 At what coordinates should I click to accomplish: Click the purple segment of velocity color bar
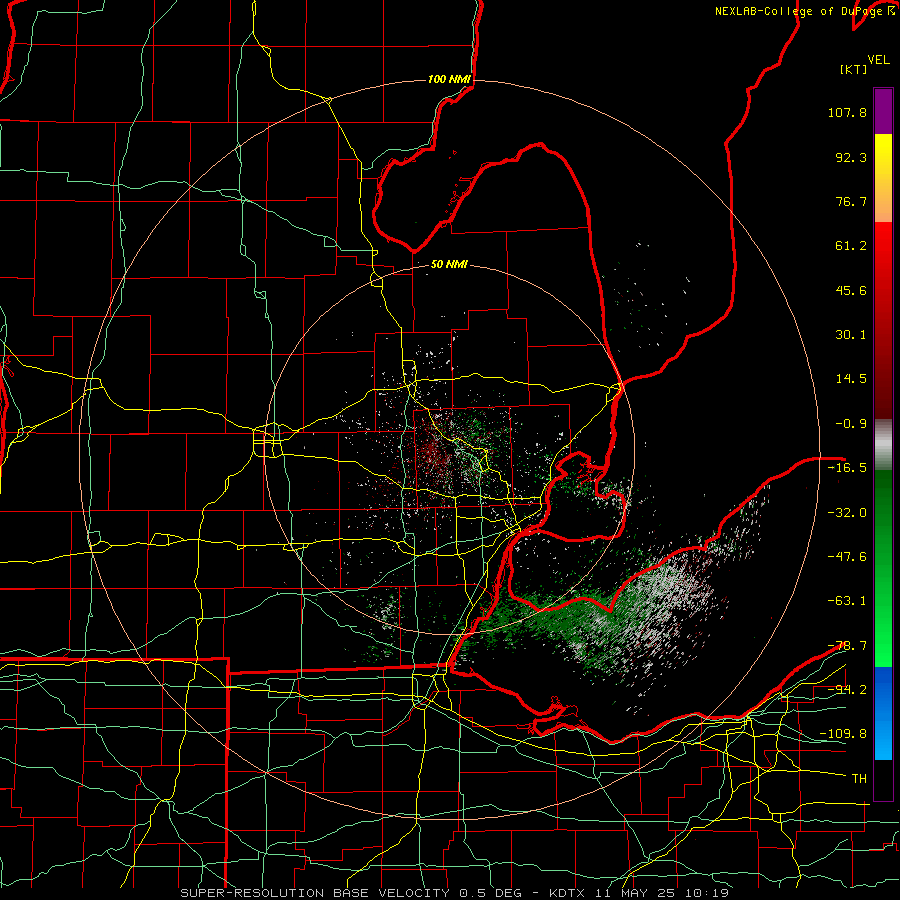tap(883, 111)
